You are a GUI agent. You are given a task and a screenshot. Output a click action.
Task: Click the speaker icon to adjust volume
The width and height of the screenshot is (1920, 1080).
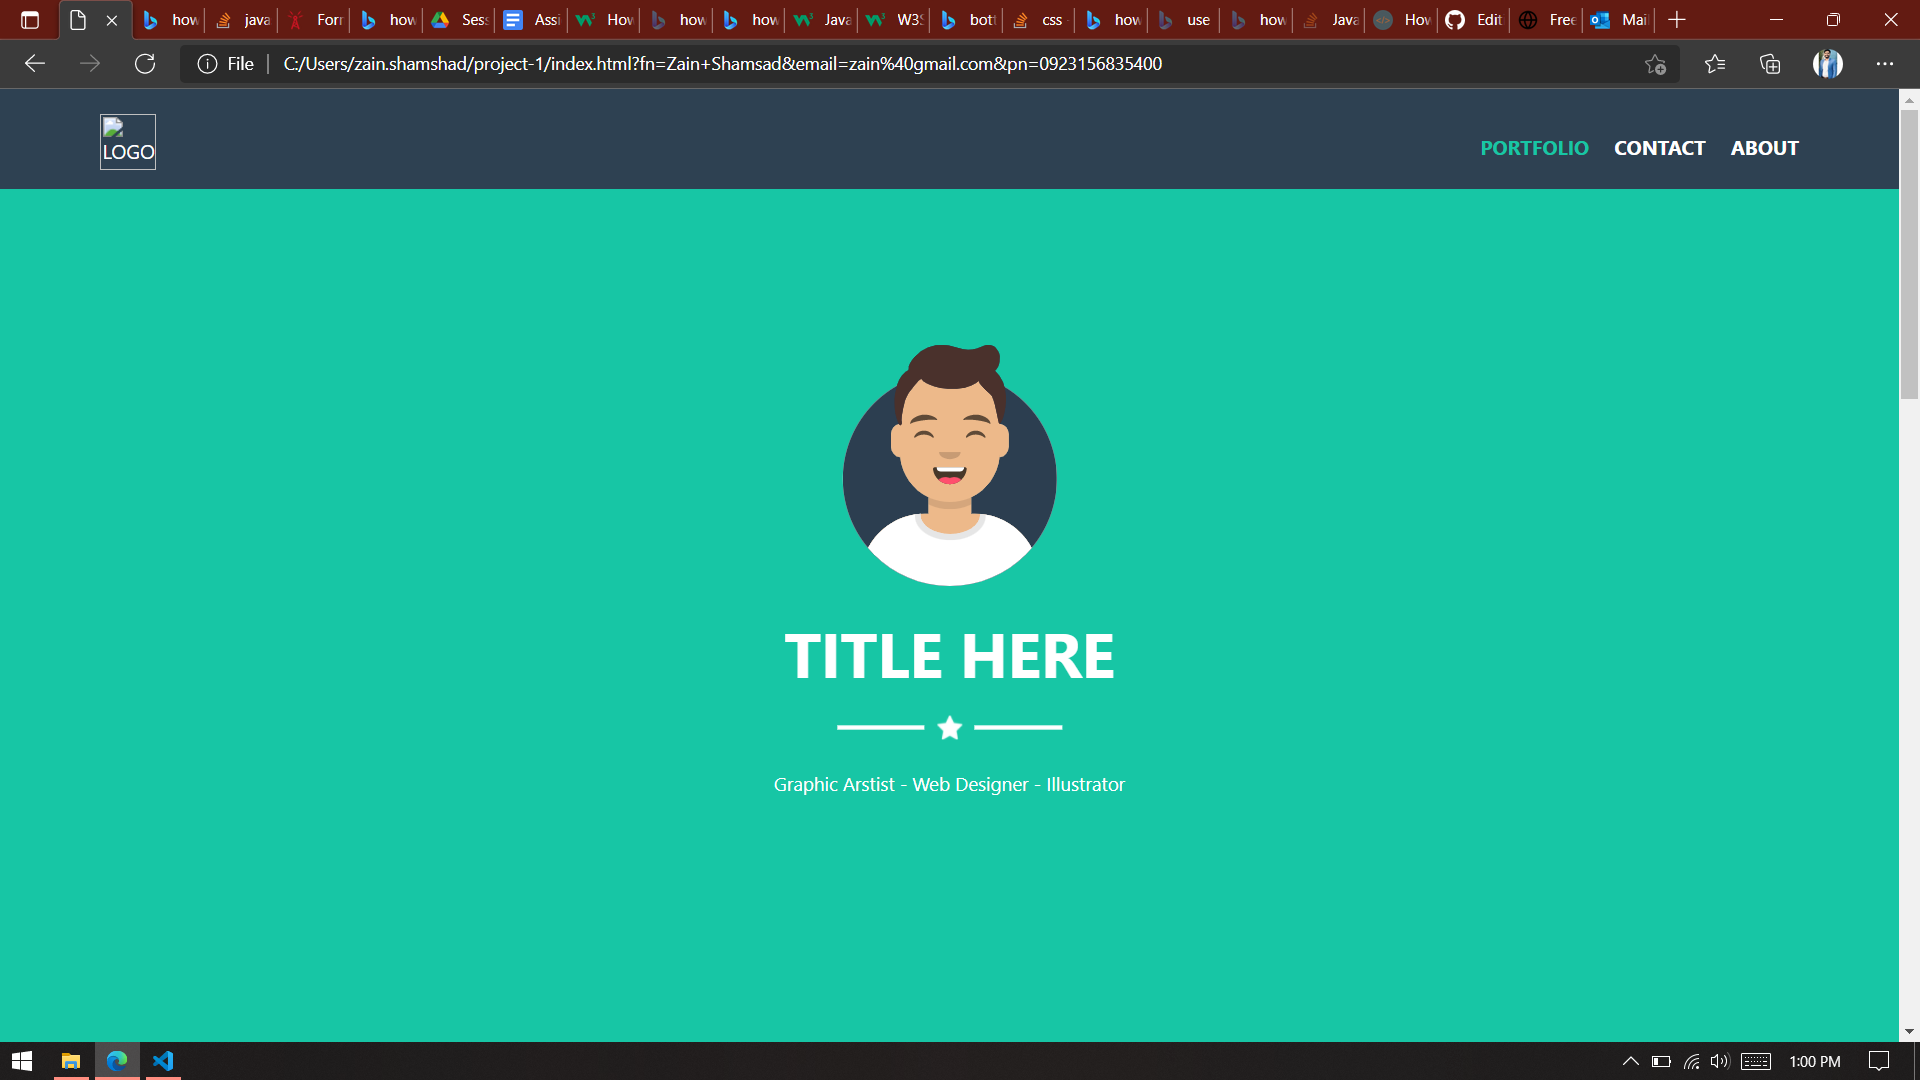[1721, 1061]
